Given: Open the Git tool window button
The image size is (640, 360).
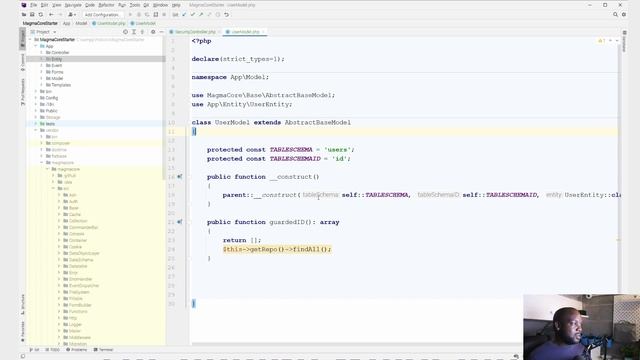Looking at the screenshot, I should tap(35, 350).
